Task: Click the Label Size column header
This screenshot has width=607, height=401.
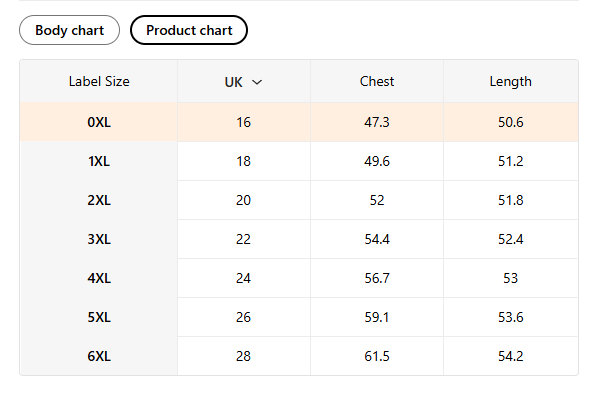Action: 99,81
